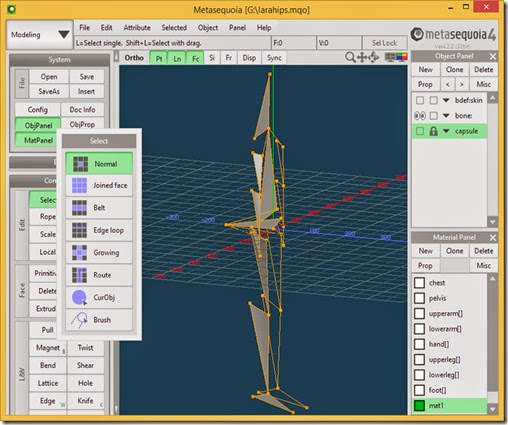Open Object Panel Misc menu
Image resolution: width=508 pixels, height=425 pixels.
pos(483,84)
